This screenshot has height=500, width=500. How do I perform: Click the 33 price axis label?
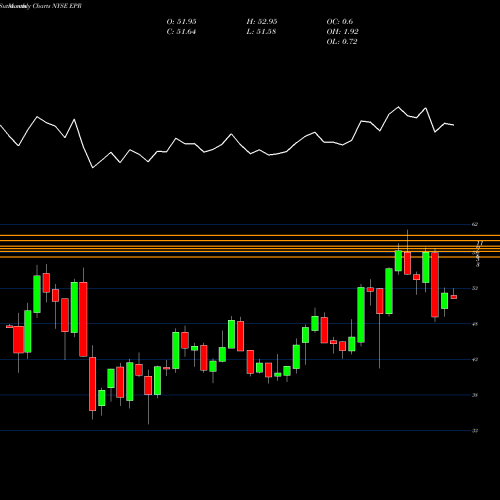pos(475,431)
